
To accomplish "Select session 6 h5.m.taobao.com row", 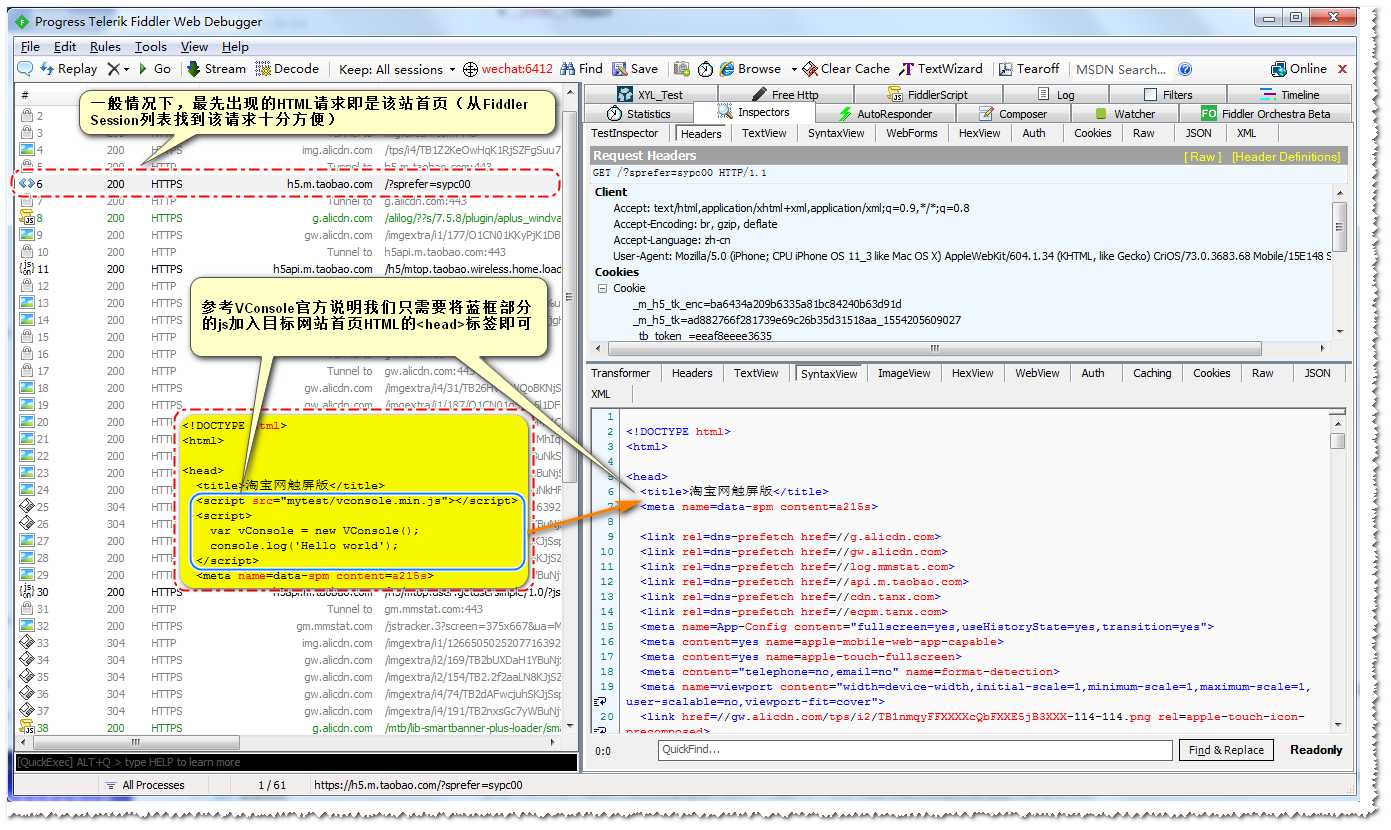I will coord(290,184).
